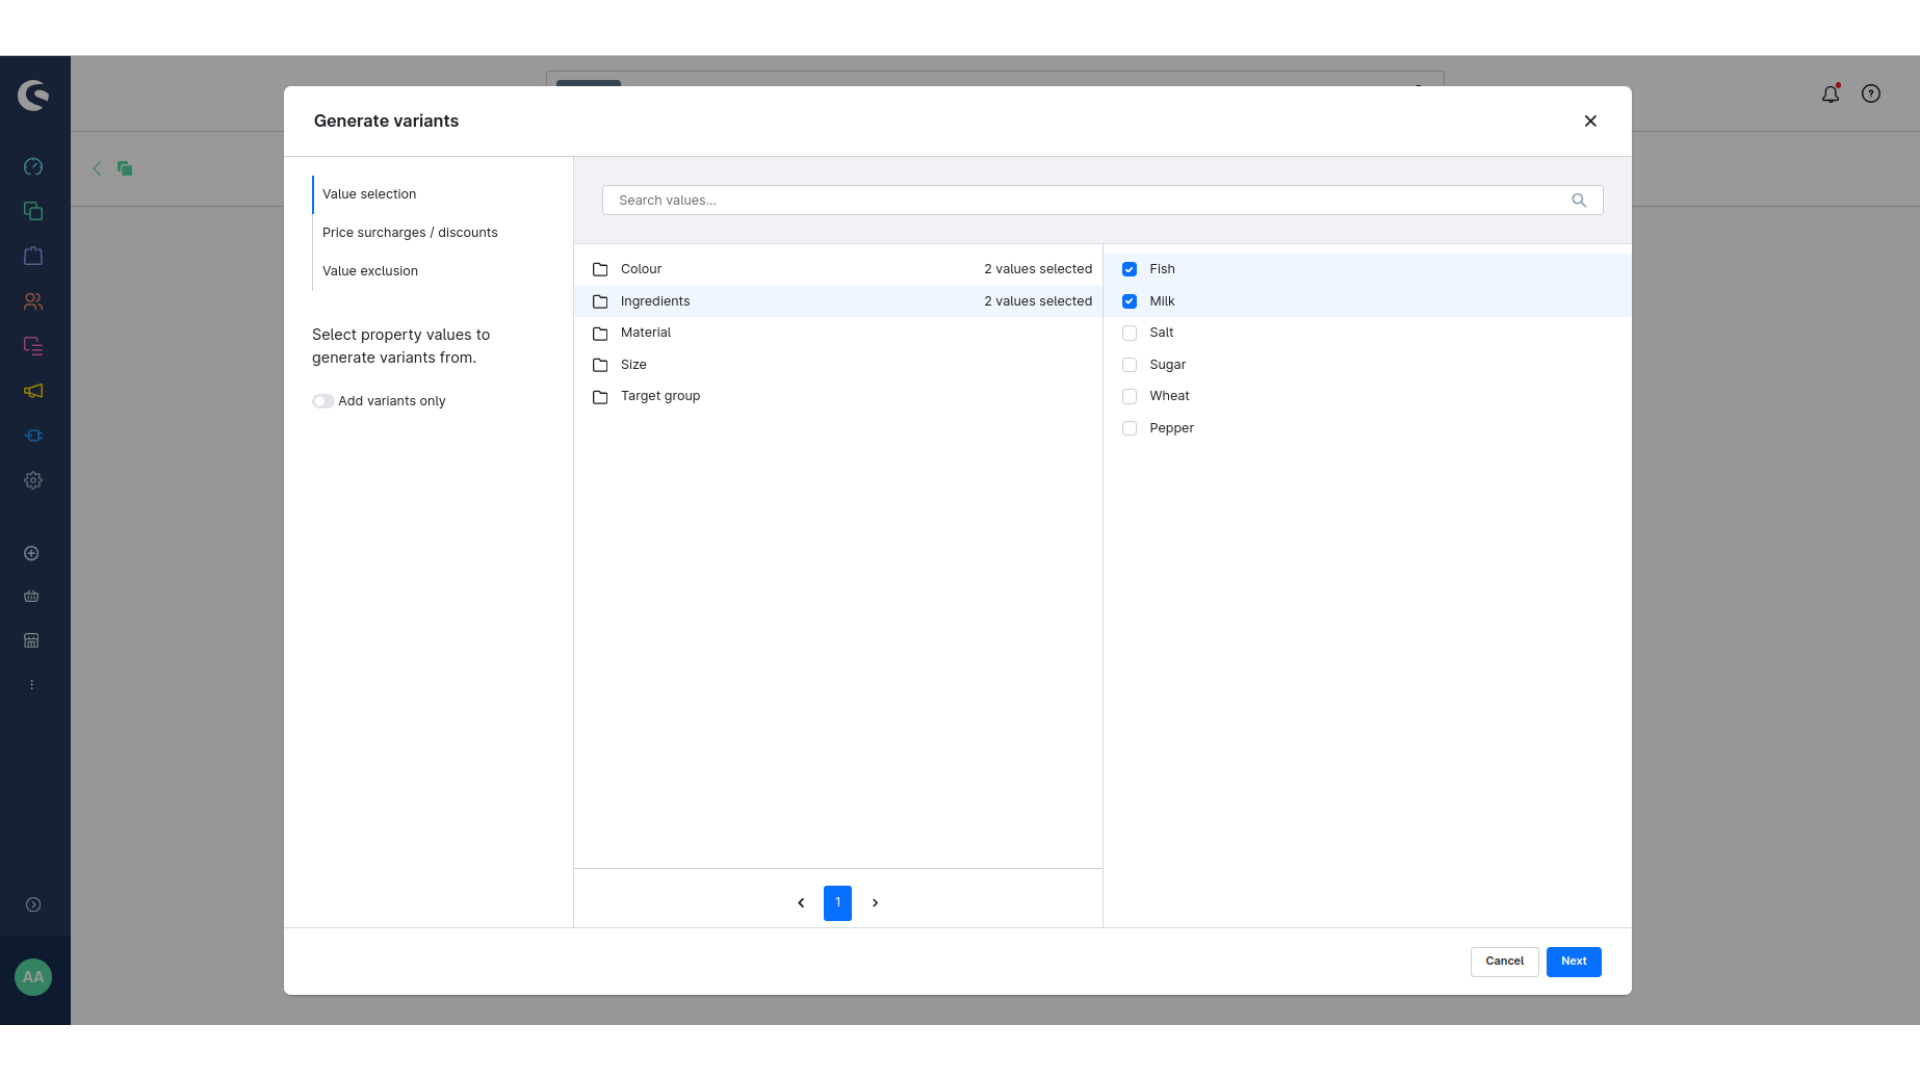
Task: Click the search magnifier icon in values search
Action: pos(1579,200)
